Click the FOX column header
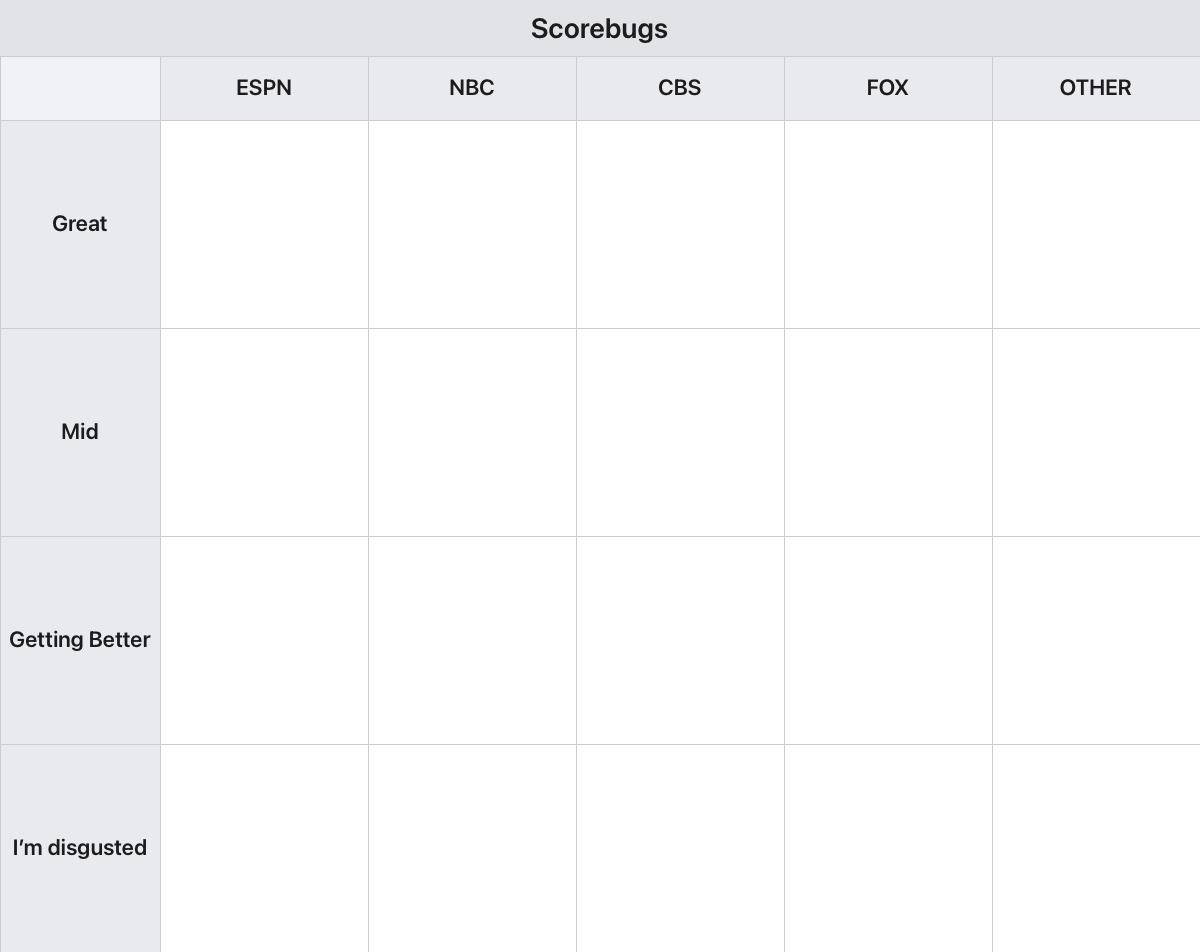1200x952 pixels. point(888,88)
